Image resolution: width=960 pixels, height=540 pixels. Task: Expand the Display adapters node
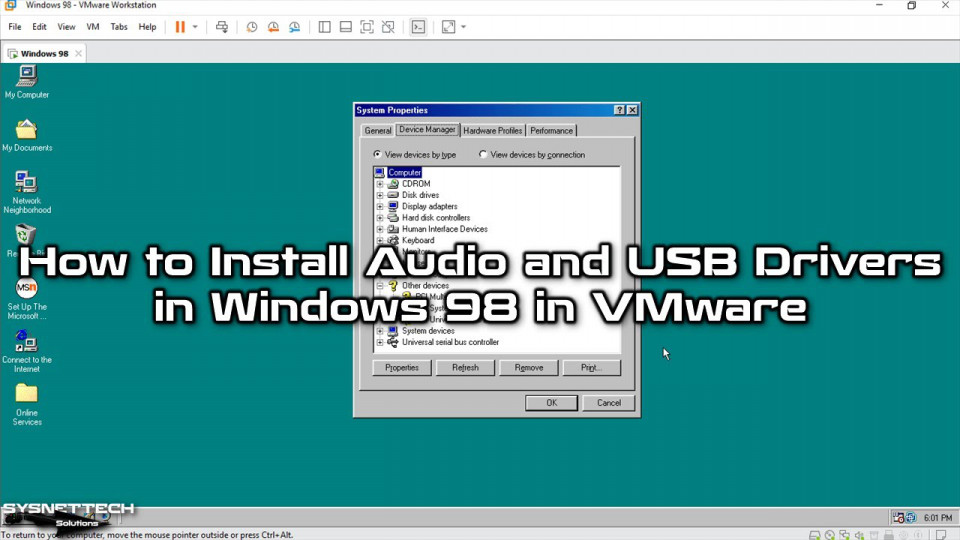pyautogui.click(x=380, y=206)
